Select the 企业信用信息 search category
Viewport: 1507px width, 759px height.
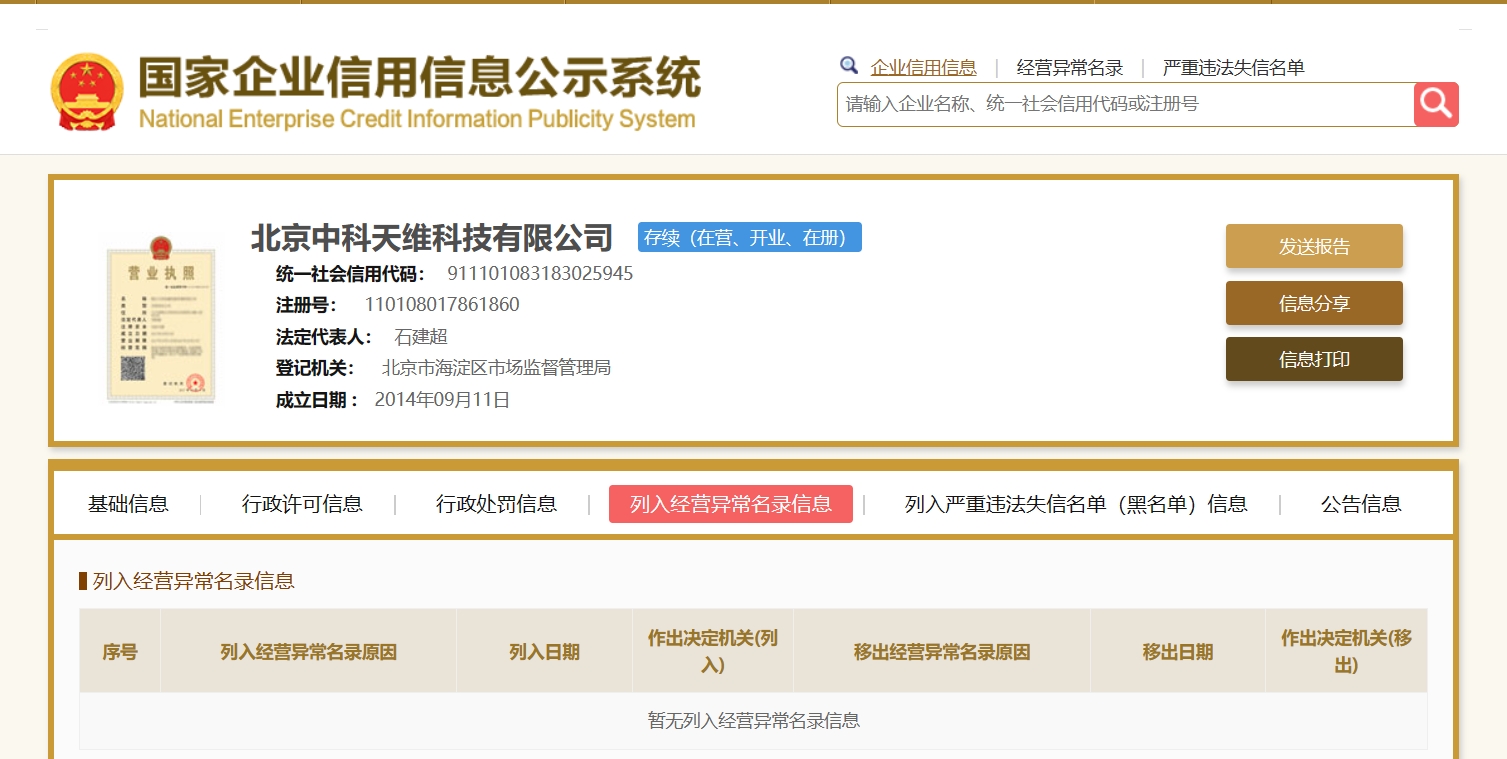[x=924, y=68]
